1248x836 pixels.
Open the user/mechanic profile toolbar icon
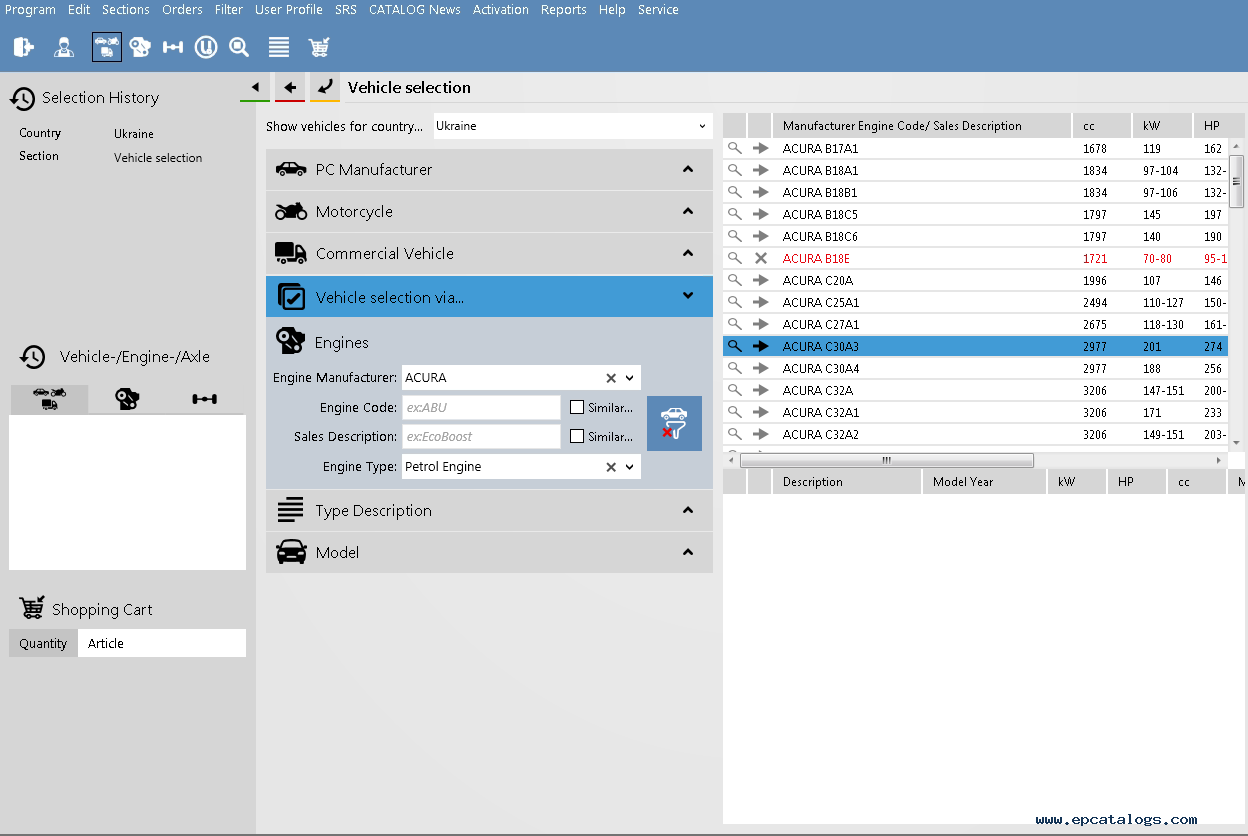(64, 47)
